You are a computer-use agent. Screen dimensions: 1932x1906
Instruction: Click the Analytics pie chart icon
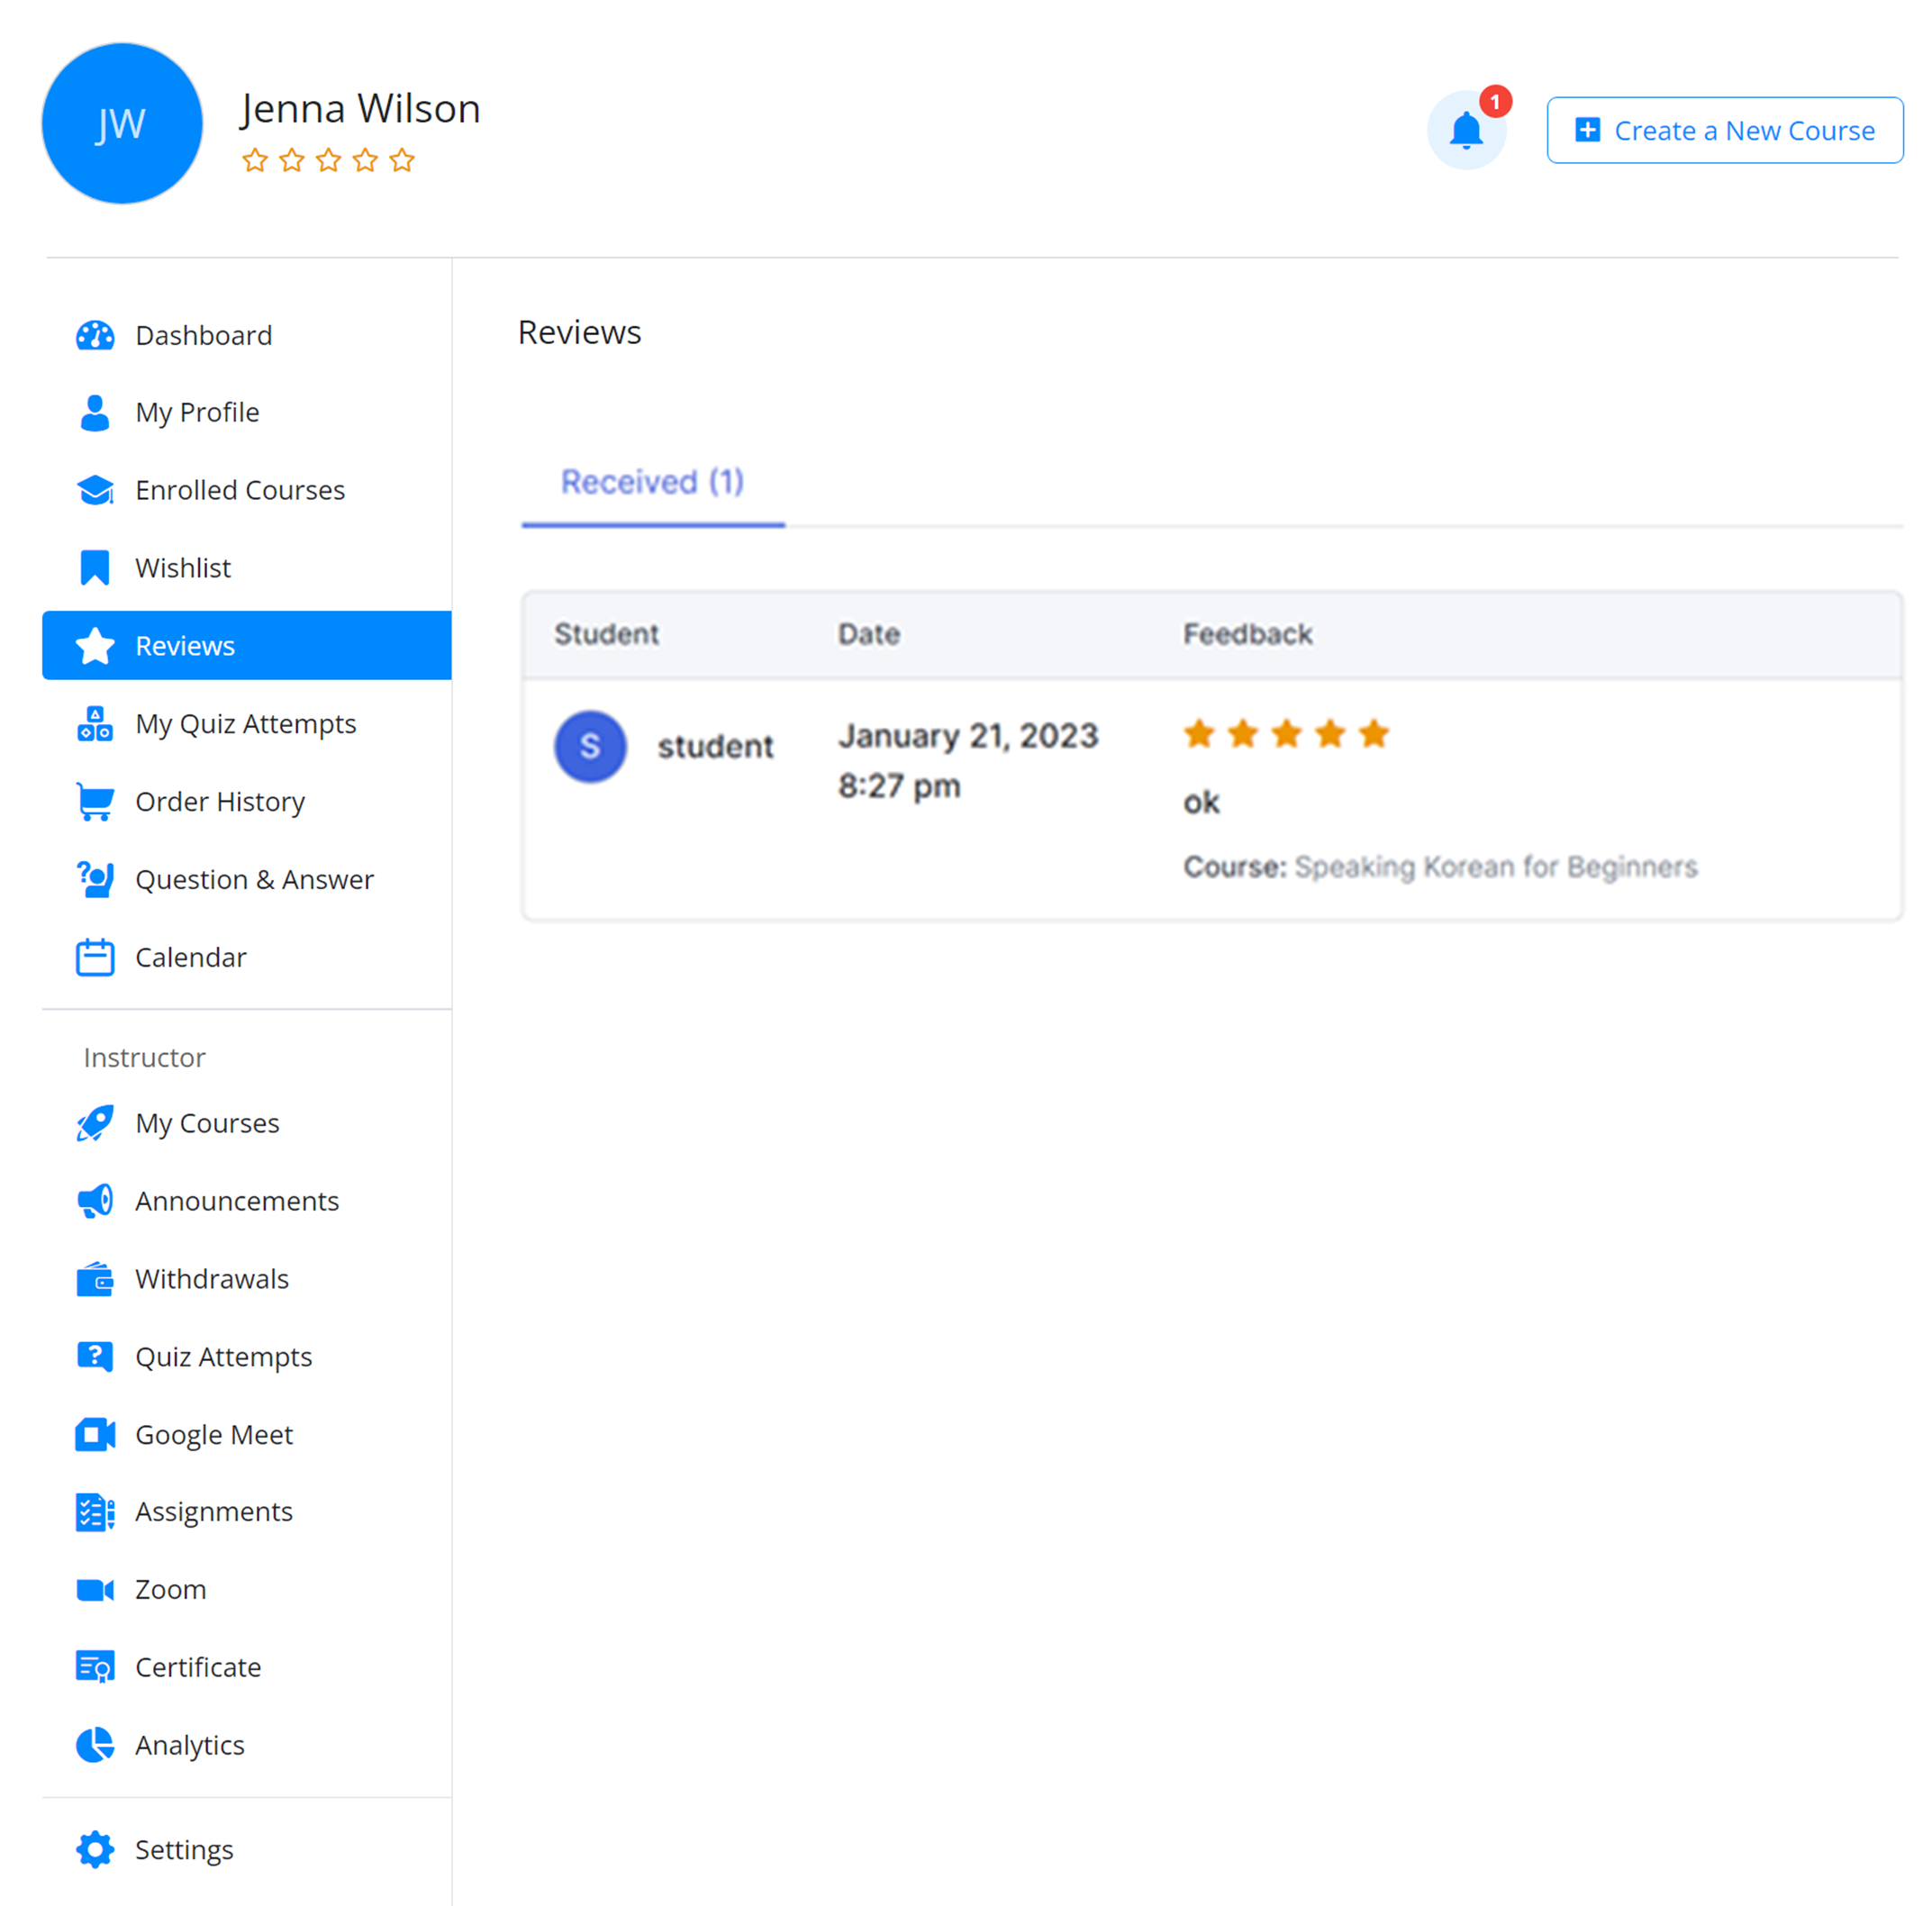(95, 1744)
